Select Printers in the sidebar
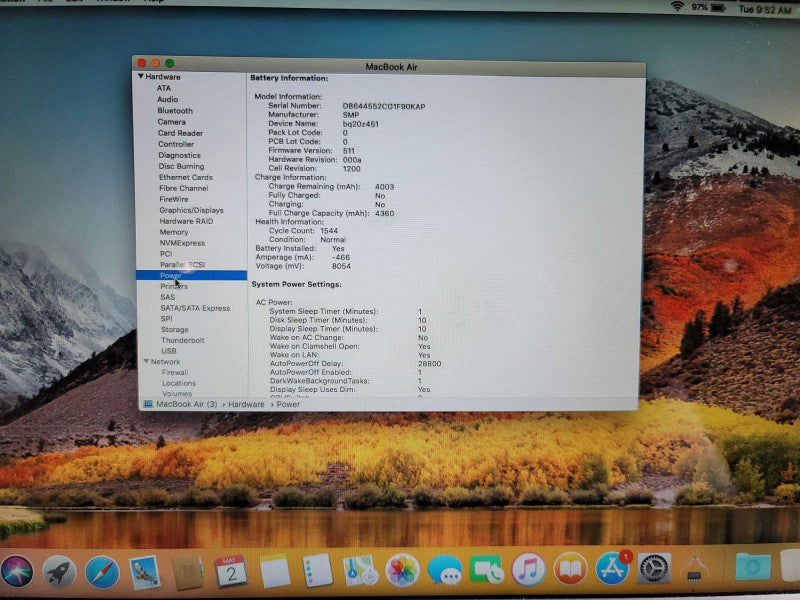 174,286
